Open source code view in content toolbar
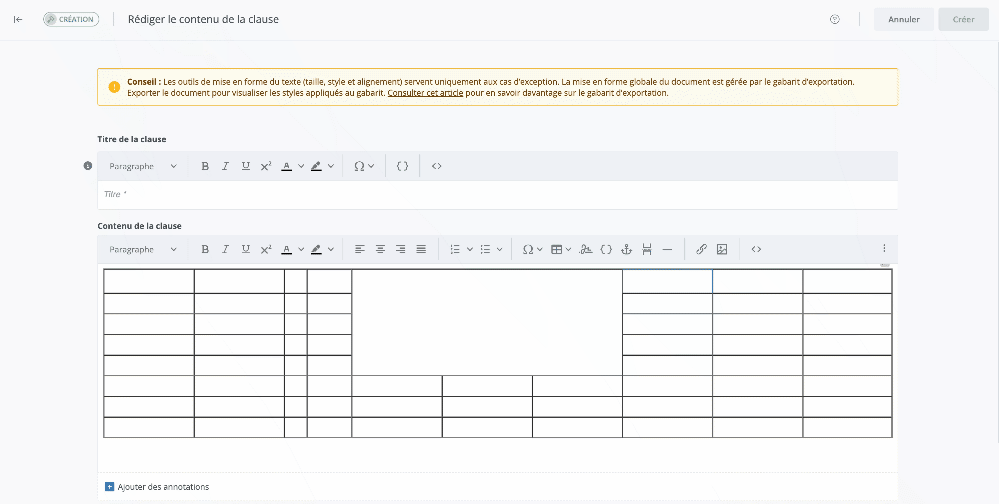 [756, 249]
